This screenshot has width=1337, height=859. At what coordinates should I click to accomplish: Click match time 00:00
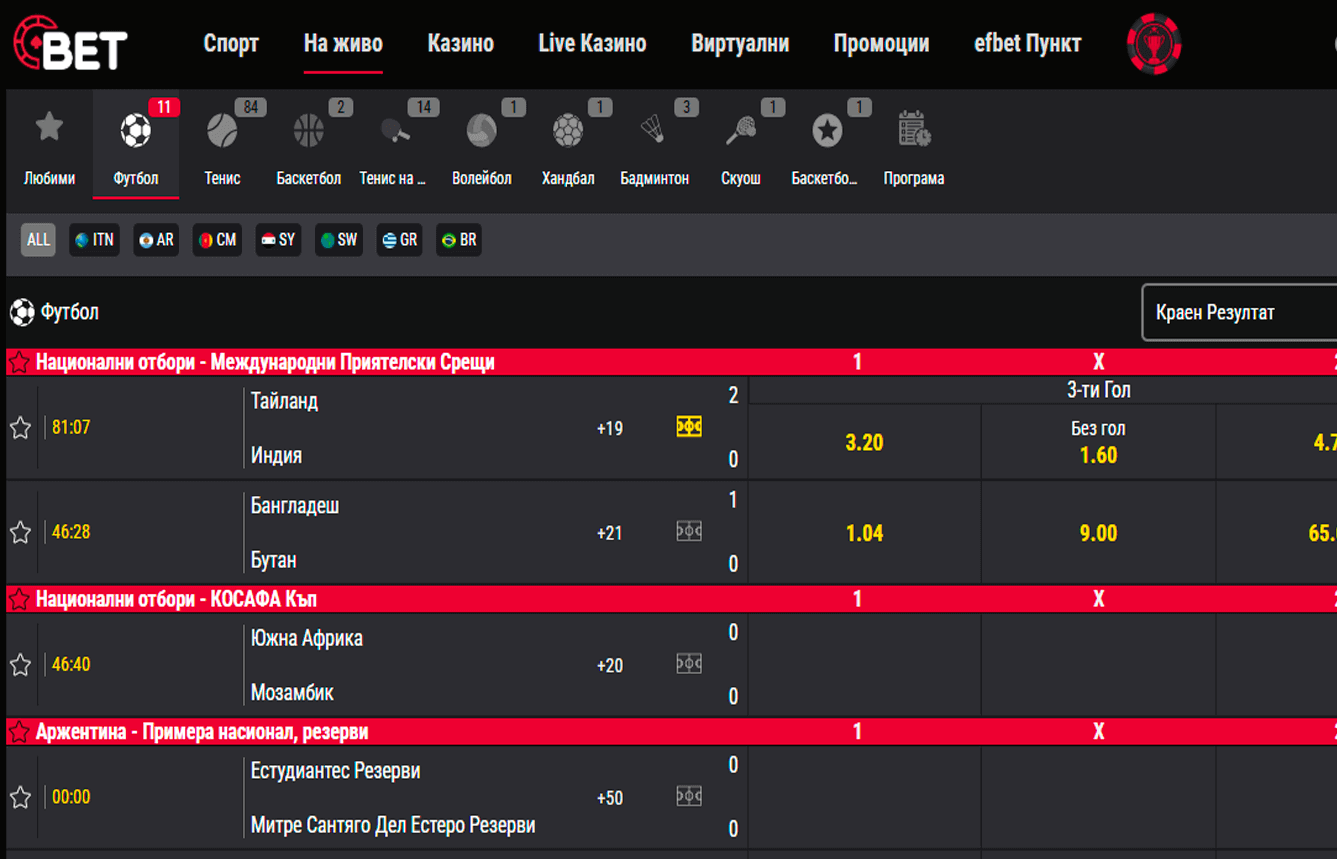click(x=71, y=797)
